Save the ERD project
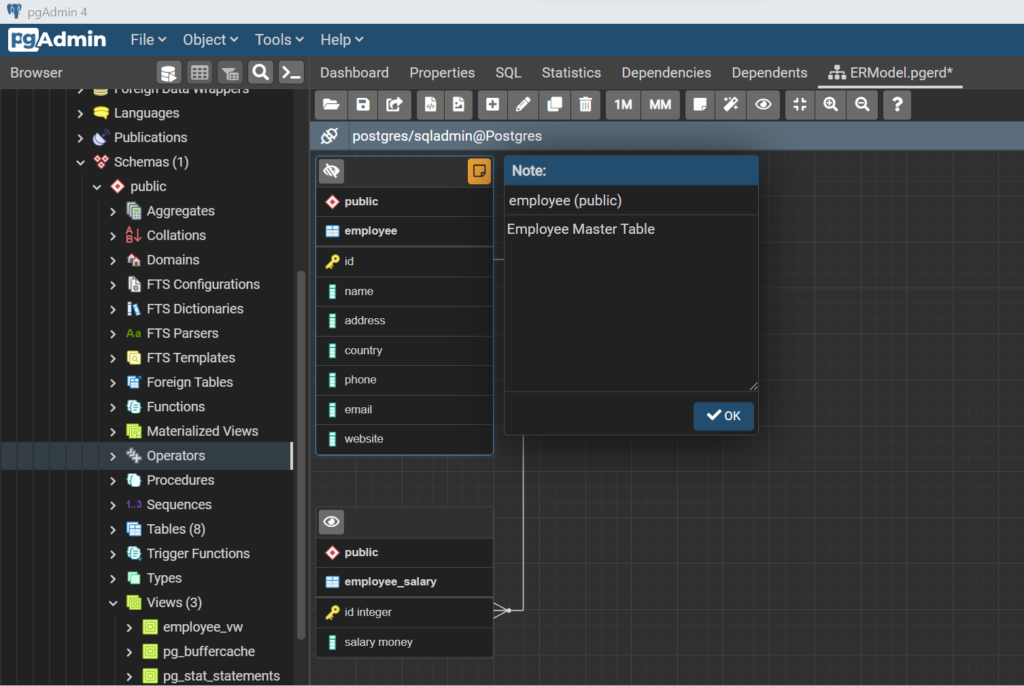The image size is (1024, 686). click(362, 105)
